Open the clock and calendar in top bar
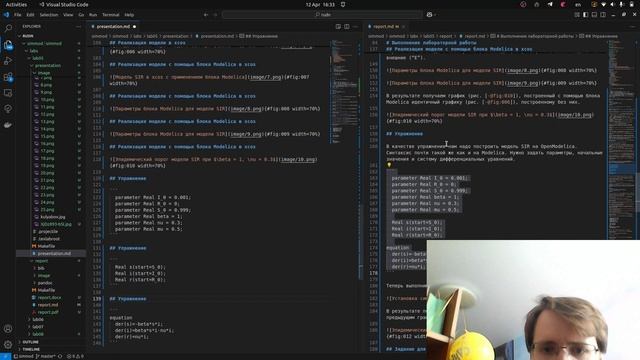The height and width of the screenshot is (360, 640). click(x=320, y=4)
